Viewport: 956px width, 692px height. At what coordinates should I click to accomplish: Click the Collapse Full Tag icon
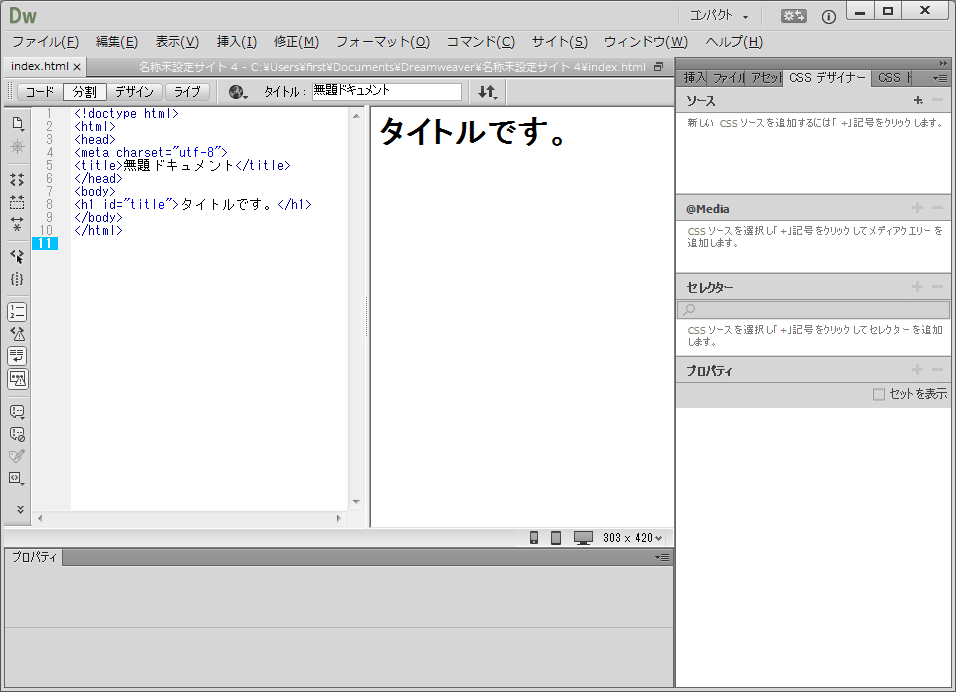pyautogui.click(x=17, y=180)
